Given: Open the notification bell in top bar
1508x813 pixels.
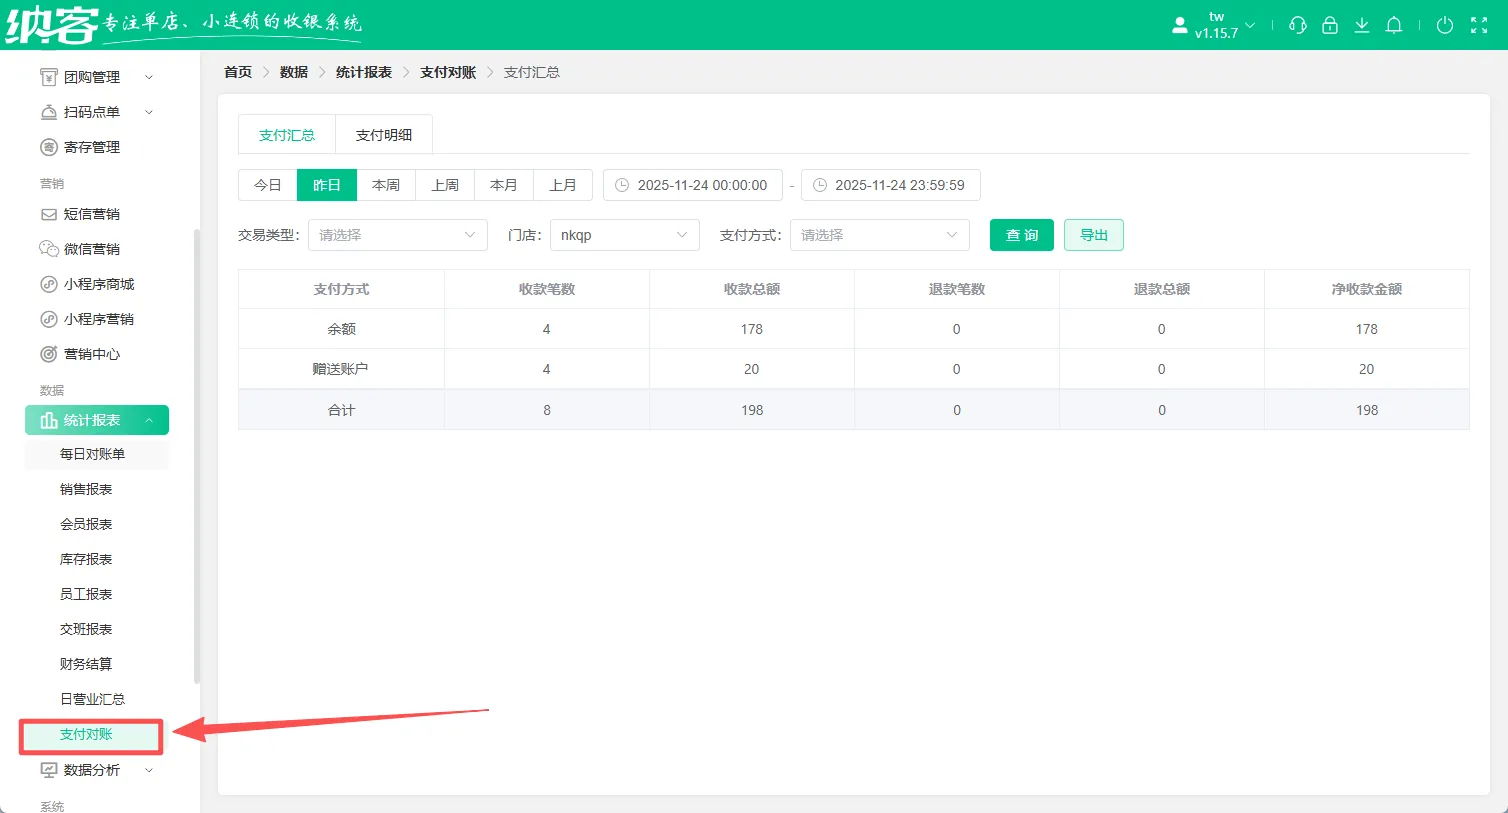Looking at the screenshot, I should [1394, 25].
